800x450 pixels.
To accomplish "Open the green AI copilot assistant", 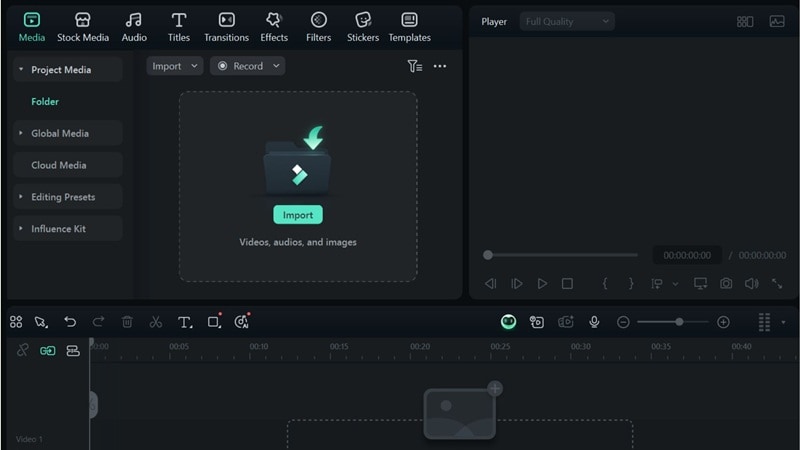I will (x=508, y=321).
